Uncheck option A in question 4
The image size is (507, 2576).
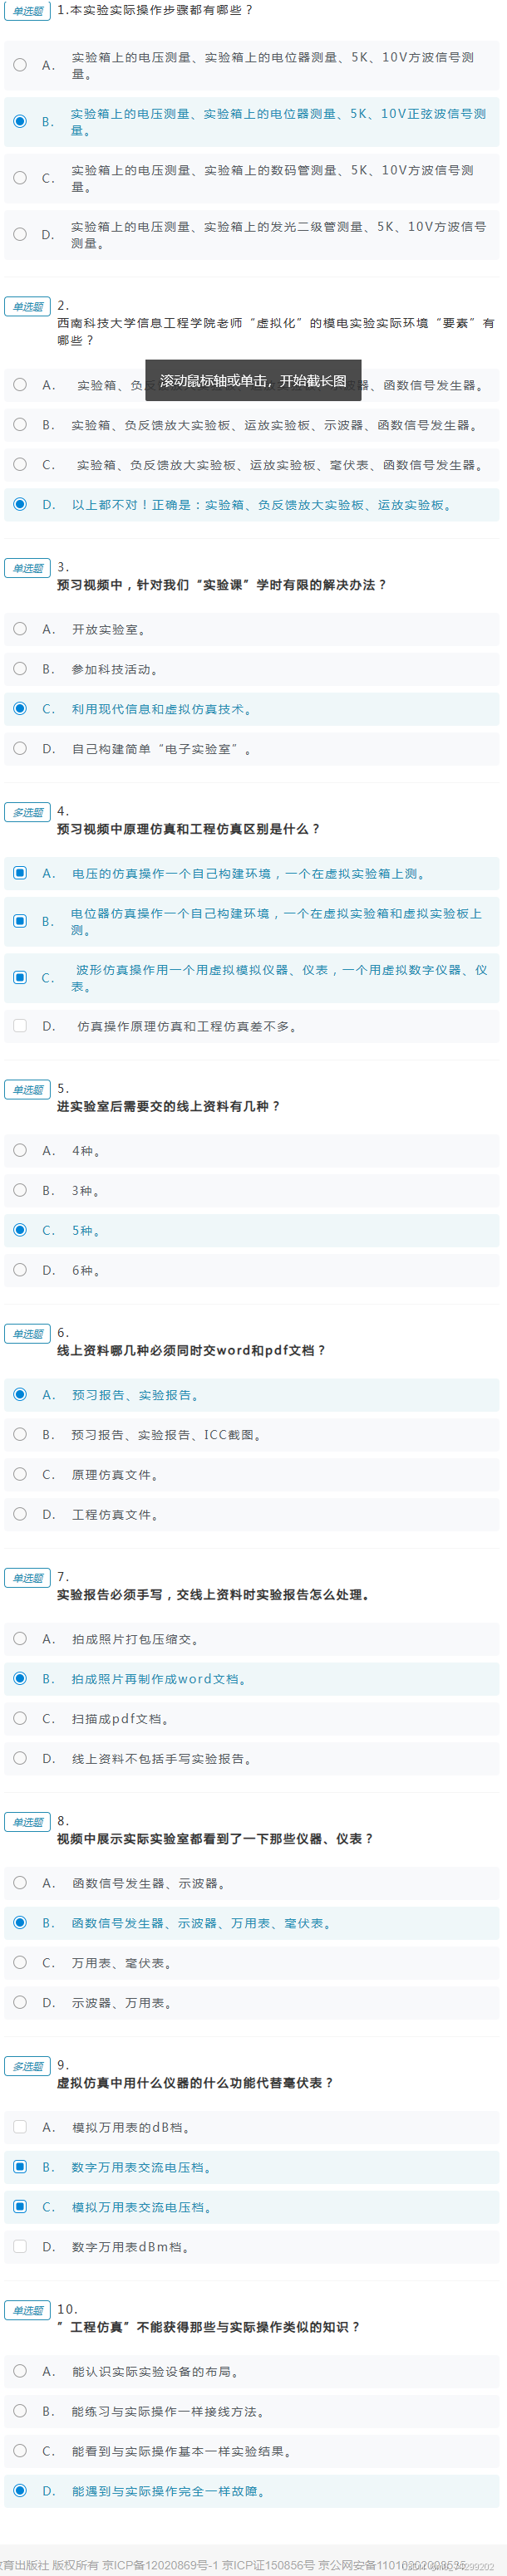[x=20, y=874]
